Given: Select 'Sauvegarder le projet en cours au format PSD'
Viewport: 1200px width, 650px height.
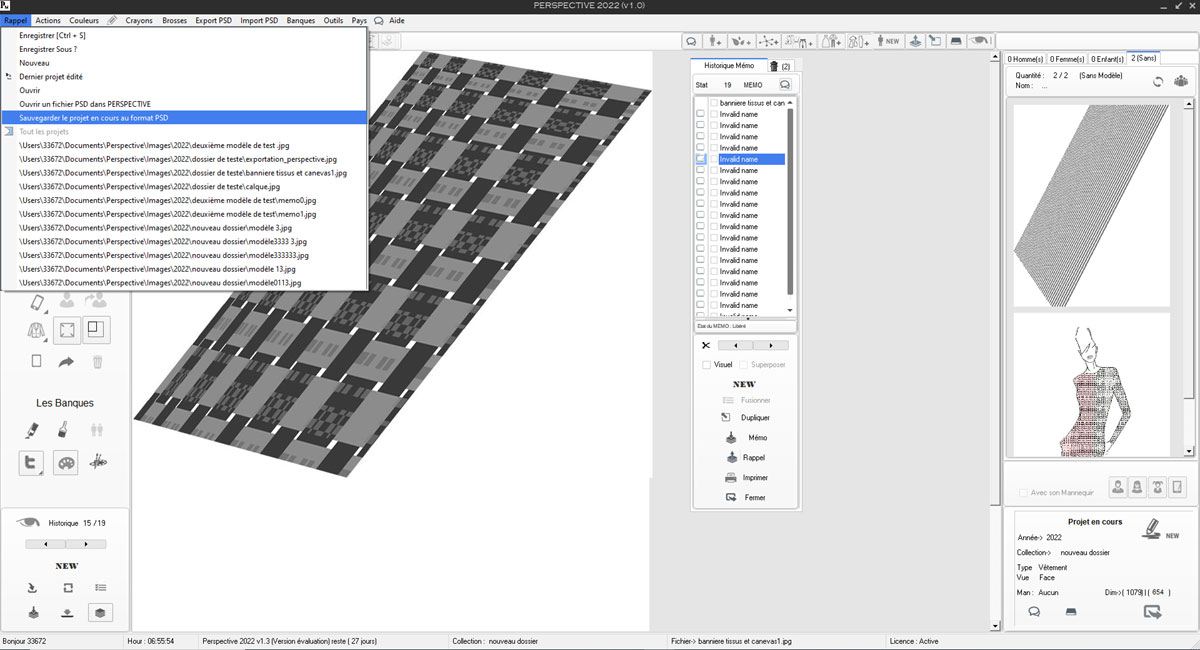Looking at the screenshot, I should click(93, 117).
